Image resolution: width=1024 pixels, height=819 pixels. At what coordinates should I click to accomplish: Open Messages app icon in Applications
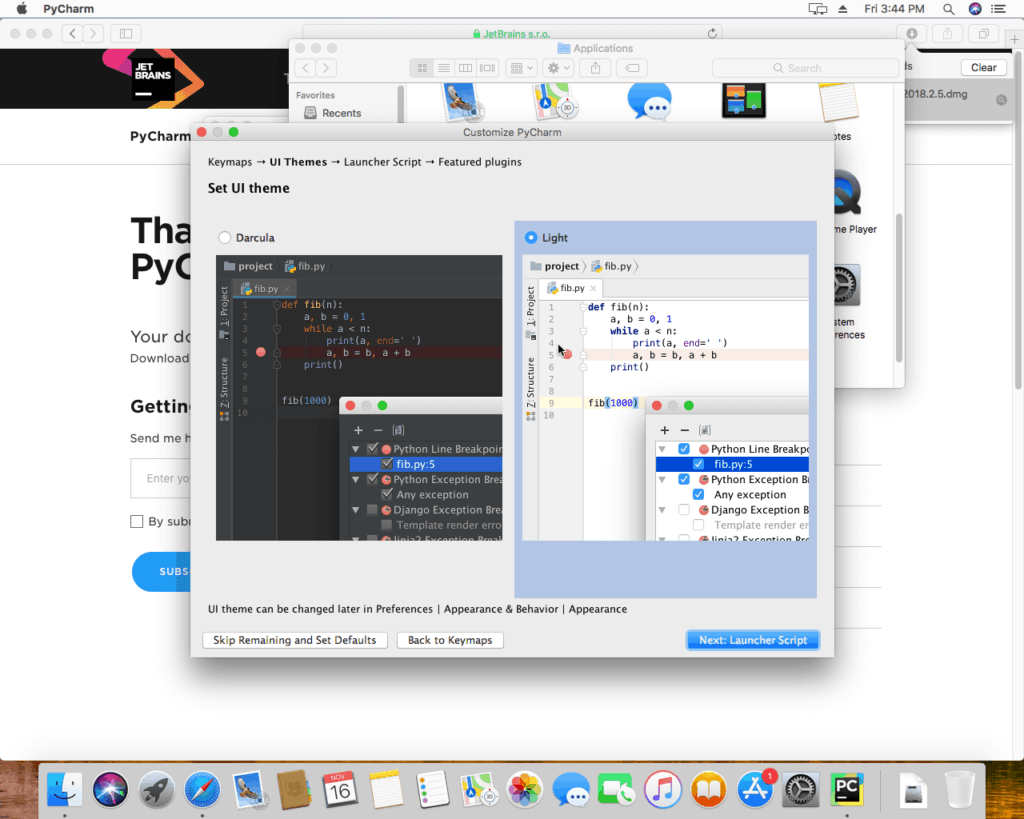(x=649, y=103)
